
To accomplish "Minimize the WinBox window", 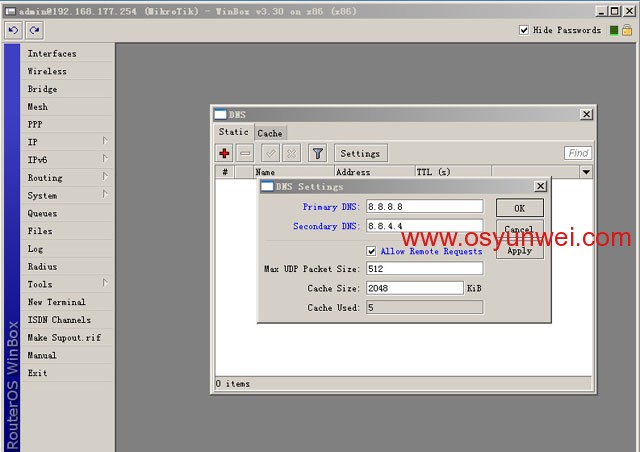I will (x=601, y=11).
